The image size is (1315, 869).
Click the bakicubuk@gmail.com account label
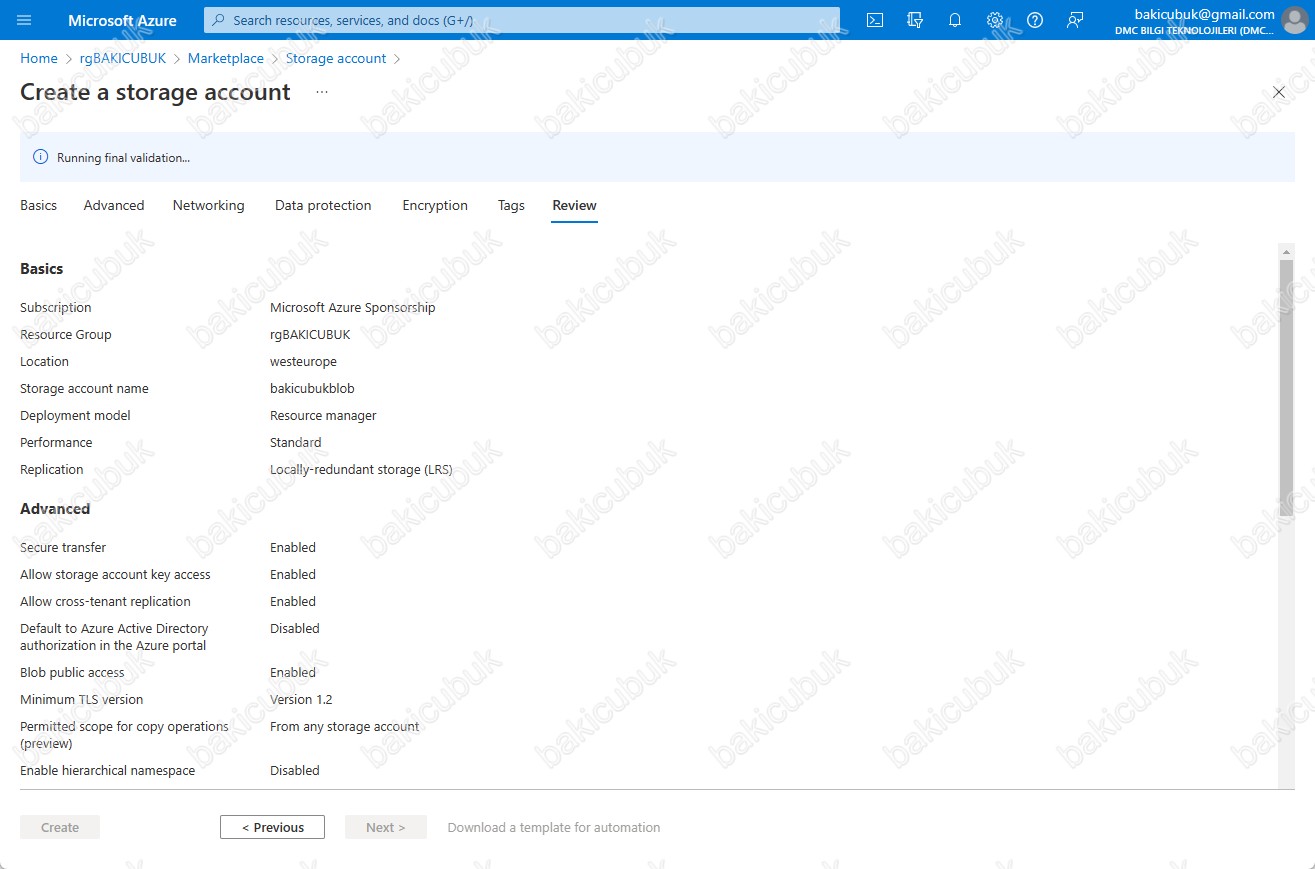(x=1205, y=14)
